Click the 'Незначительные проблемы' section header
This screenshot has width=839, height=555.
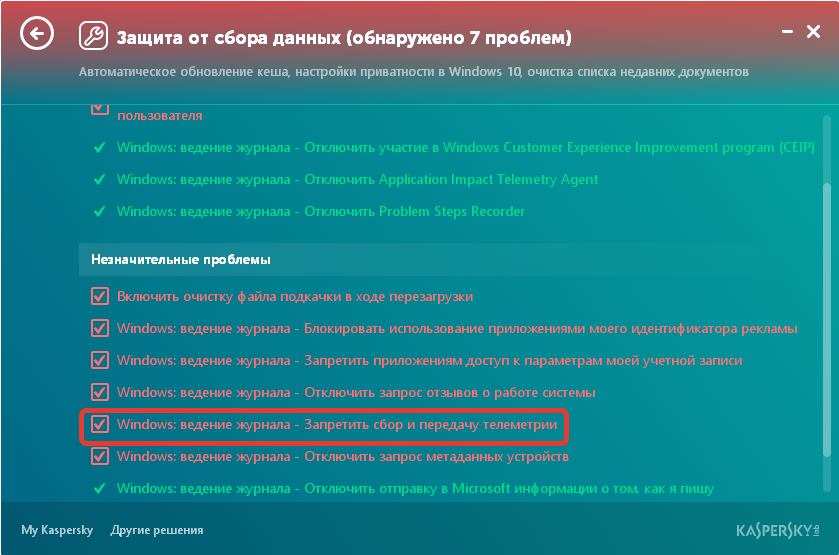[181, 260]
